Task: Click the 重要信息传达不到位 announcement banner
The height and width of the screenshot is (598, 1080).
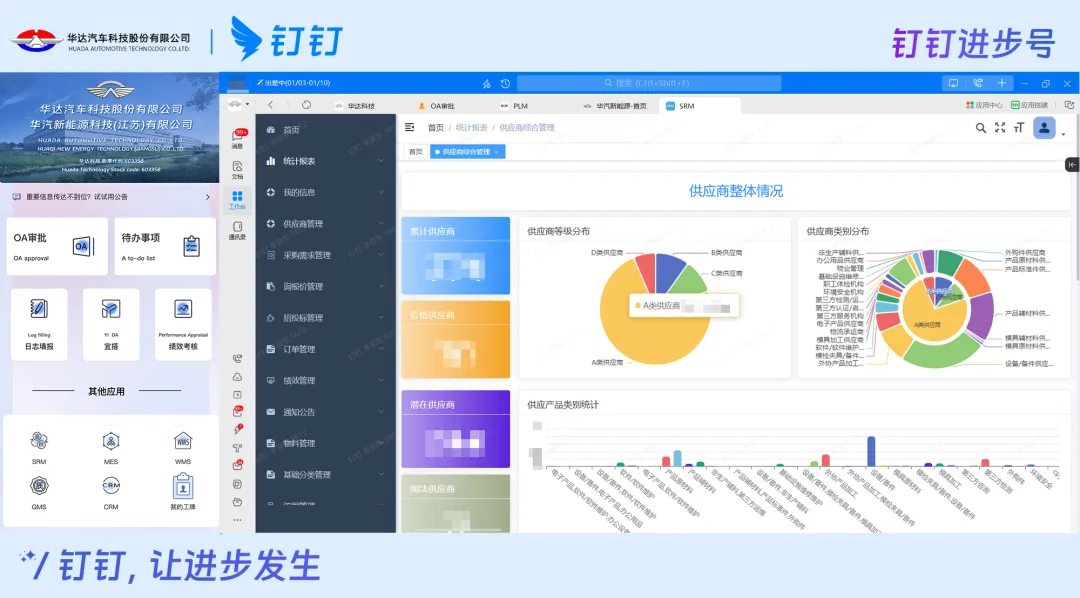Action: 111,197
